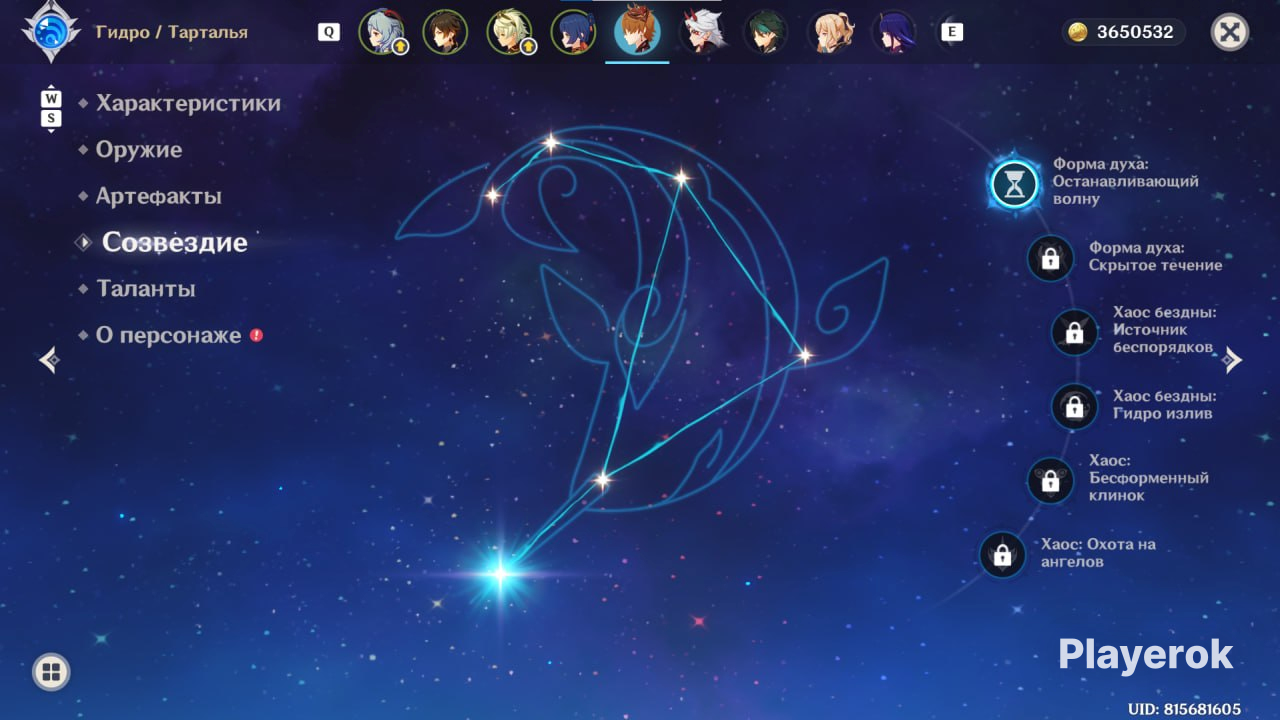Click the largest glowing star of the constellation

point(500,573)
